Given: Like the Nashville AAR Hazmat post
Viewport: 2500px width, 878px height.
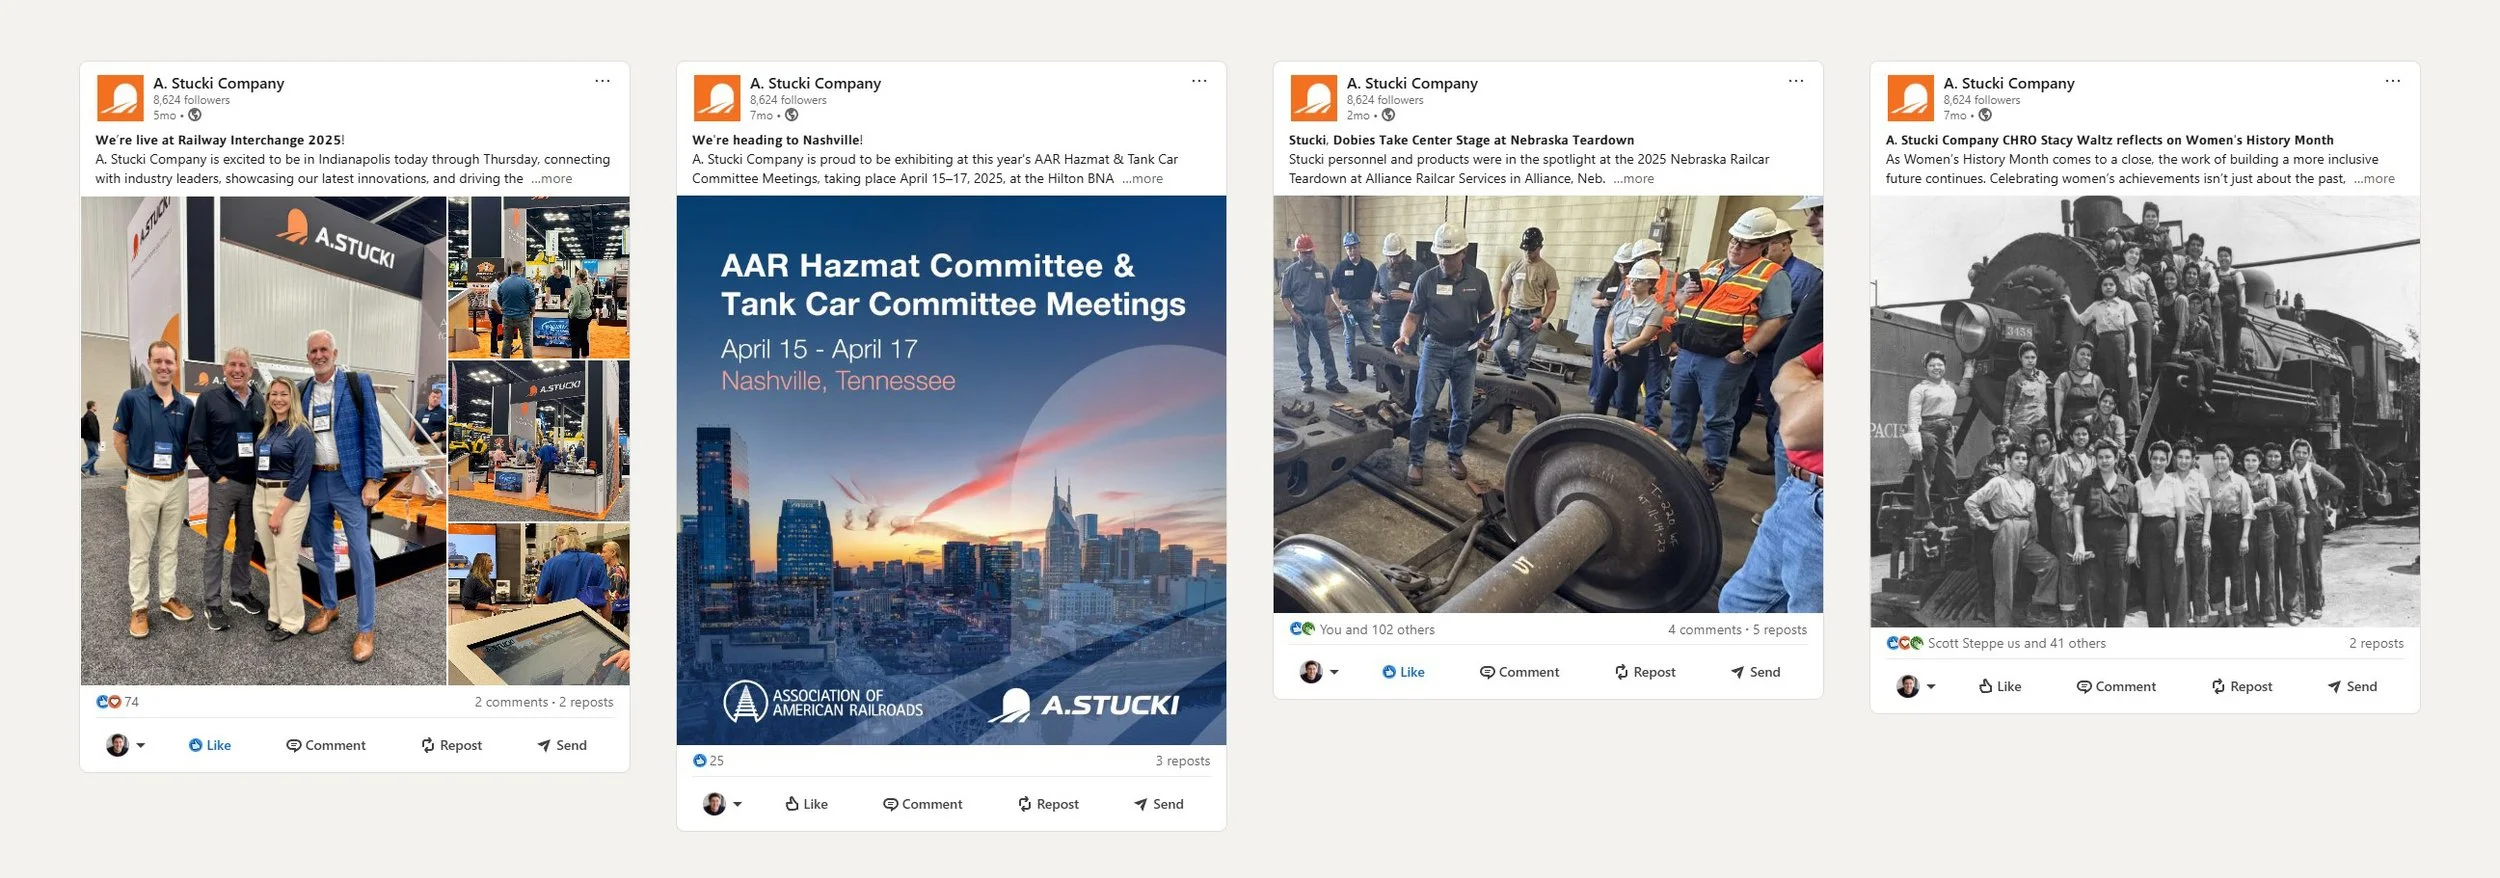Looking at the screenshot, I should click(806, 804).
